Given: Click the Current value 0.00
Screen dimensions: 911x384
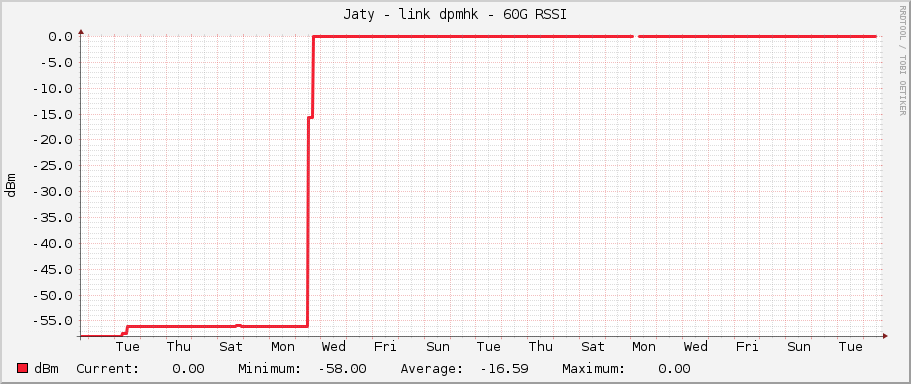Looking at the screenshot, I should pyautogui.click(x=188, y=369).
